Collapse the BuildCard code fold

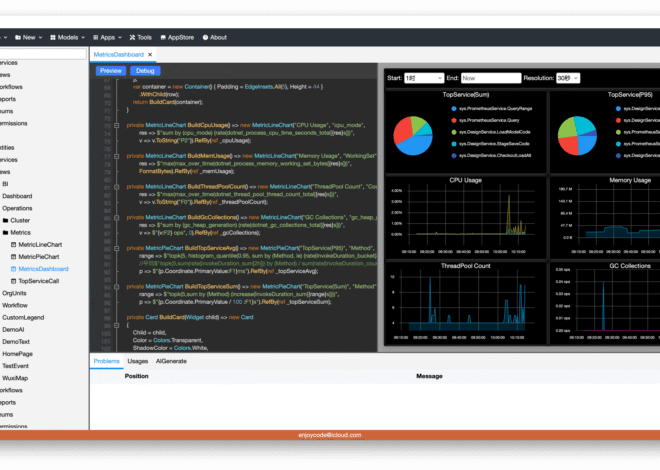[x=117, y=325]
